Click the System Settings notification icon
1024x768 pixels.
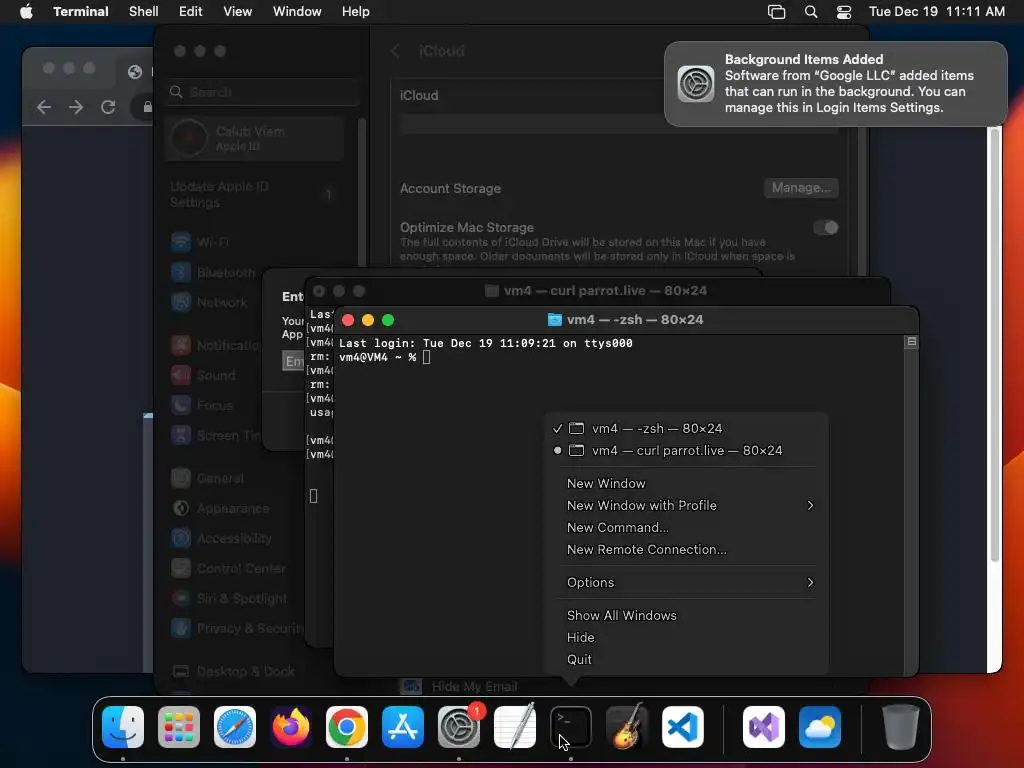pyautogui.click(x=696, y=84)
